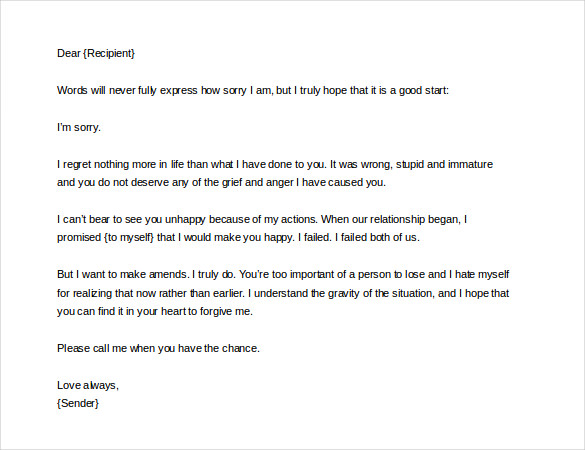Click the words 'I regret nothing more'
Viewport: 585px width, 450px height.
(104, 164)
